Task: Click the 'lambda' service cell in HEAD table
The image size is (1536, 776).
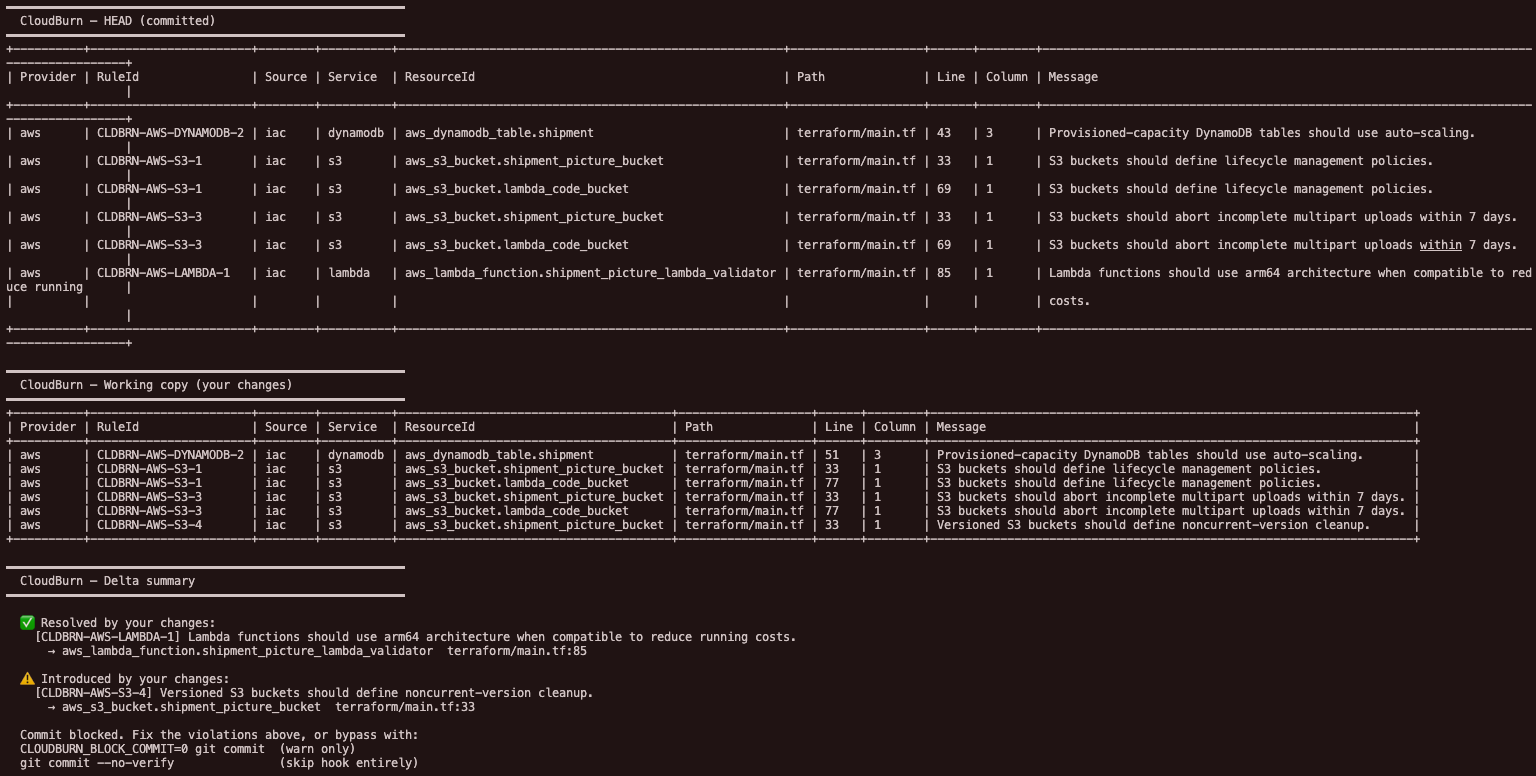Action: (x=349, y=273)
